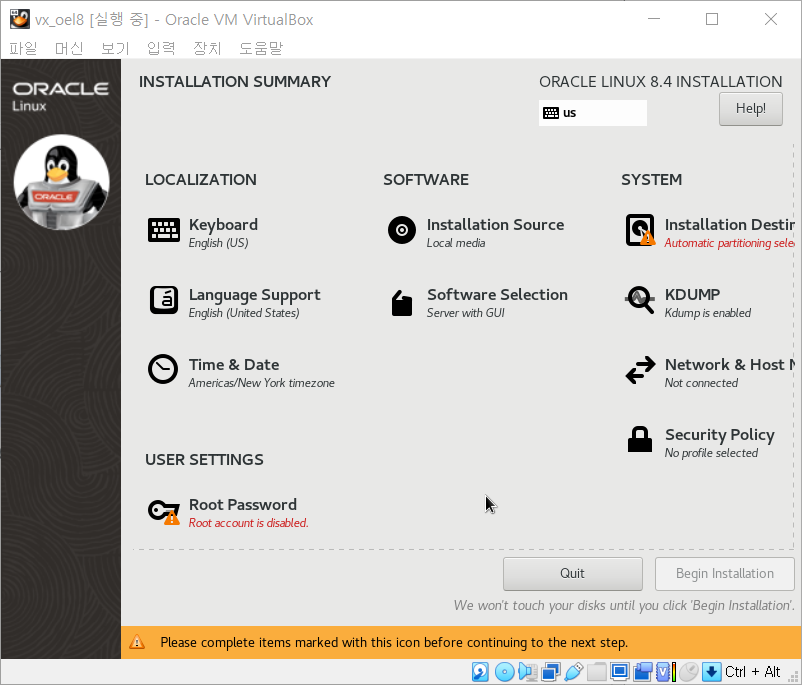802x685 pixels.
Task: Open KDUMP magnifier icon
Action: pos(640,300)
